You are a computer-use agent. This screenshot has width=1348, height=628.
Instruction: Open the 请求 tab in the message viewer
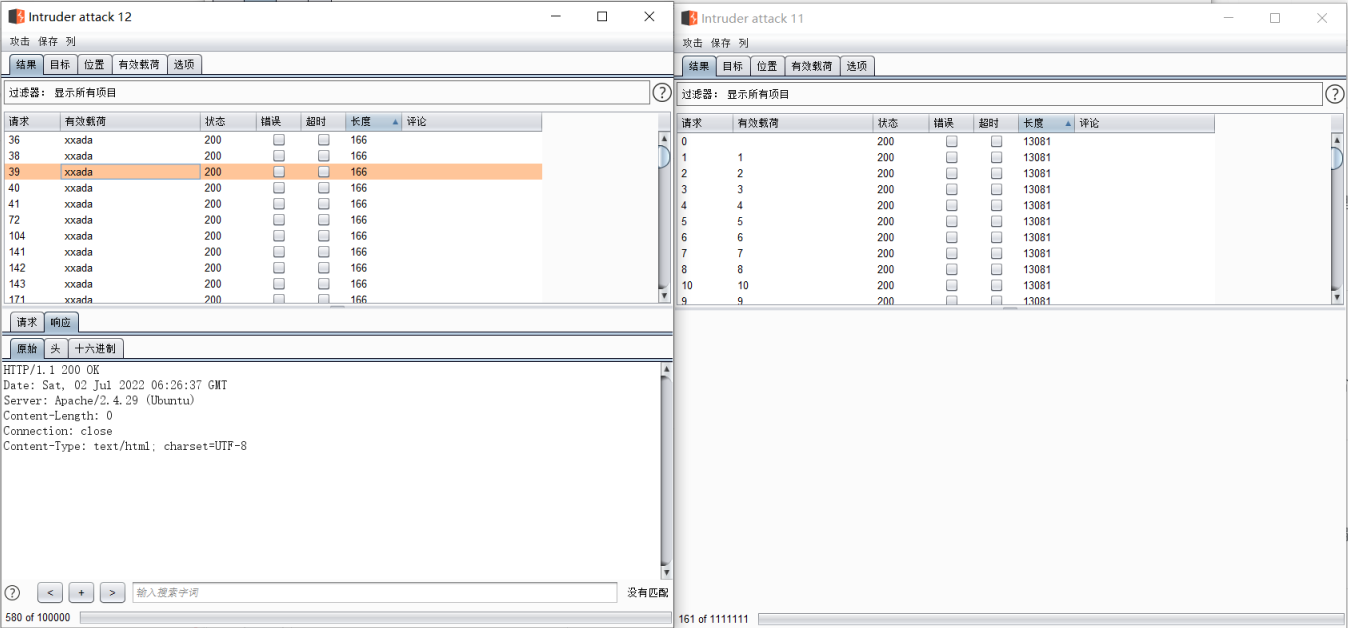tap(27, 322)
